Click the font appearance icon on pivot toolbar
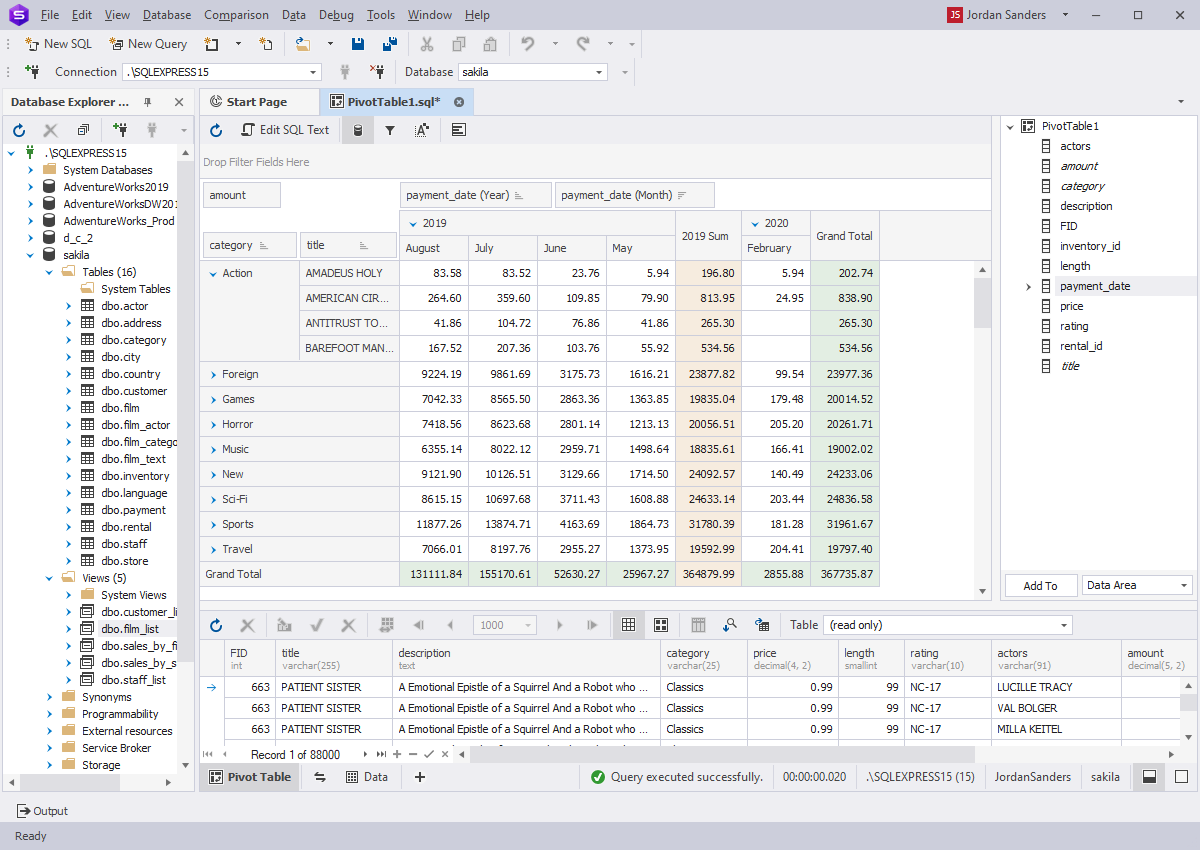The image size is (1200, 850). point(423,130)
